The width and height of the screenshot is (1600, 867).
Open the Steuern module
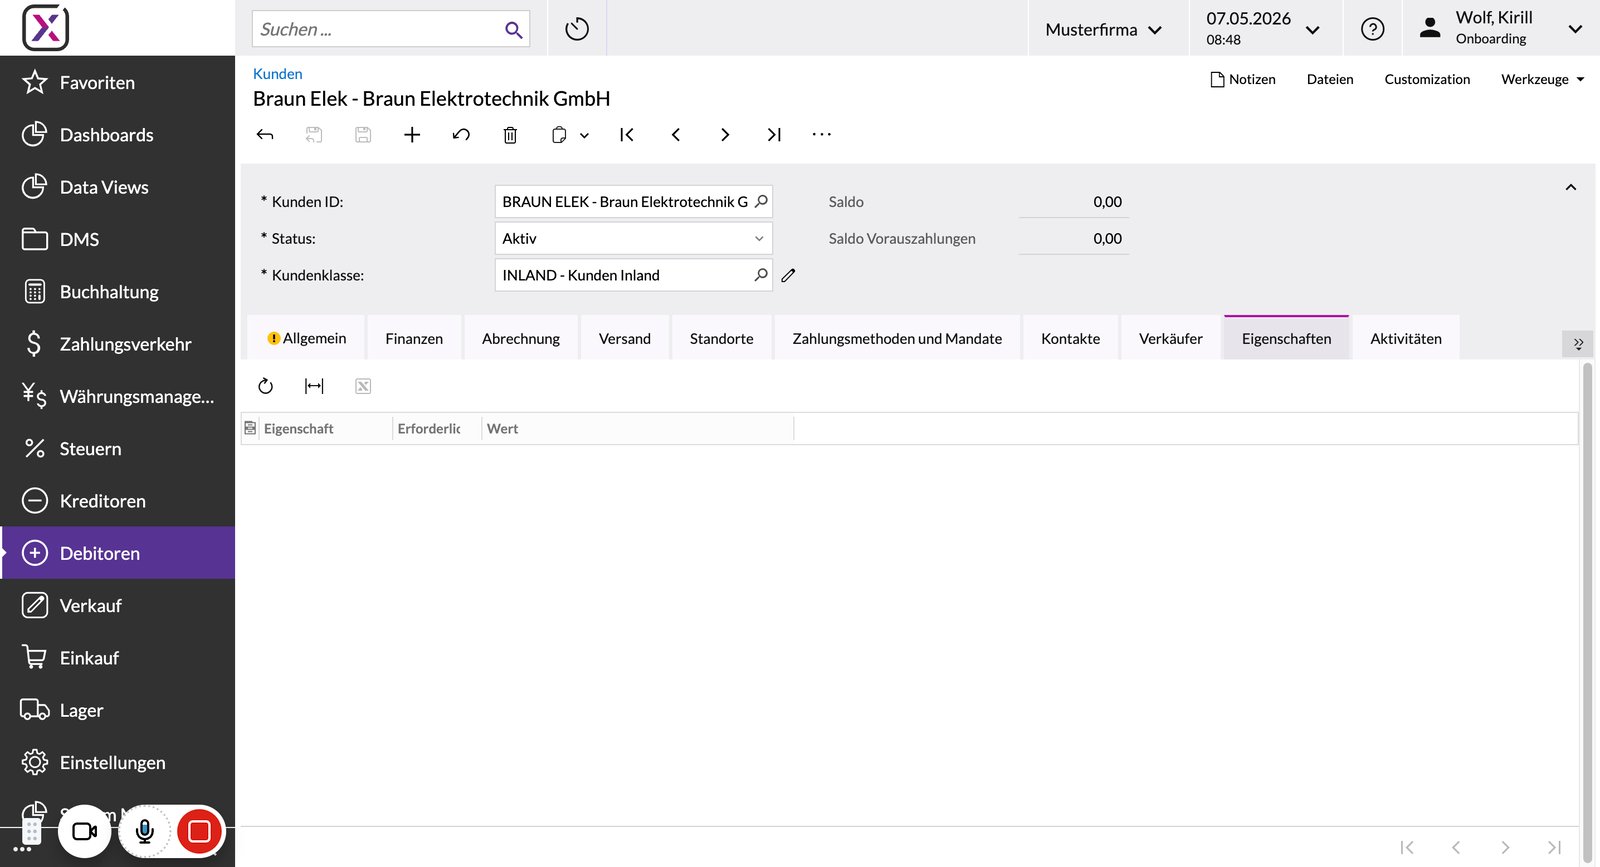click(117, 449)
